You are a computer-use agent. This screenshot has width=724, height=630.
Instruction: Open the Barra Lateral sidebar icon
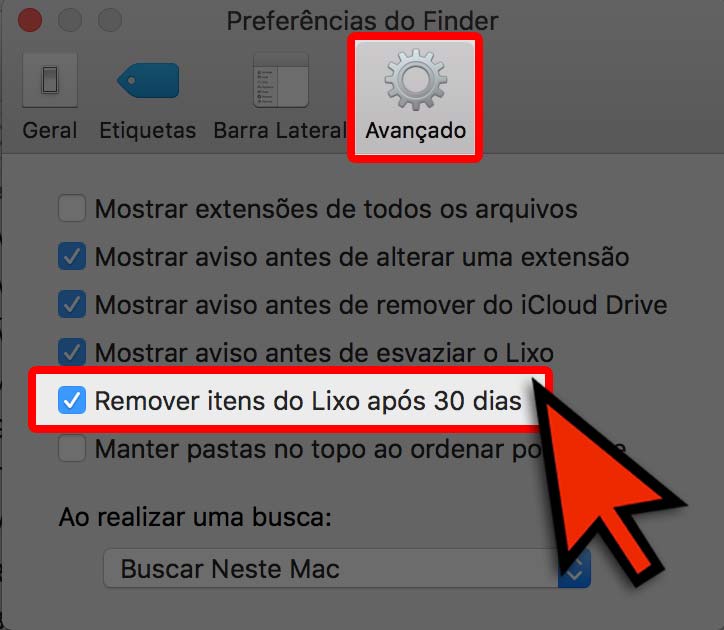coord(281,80)
